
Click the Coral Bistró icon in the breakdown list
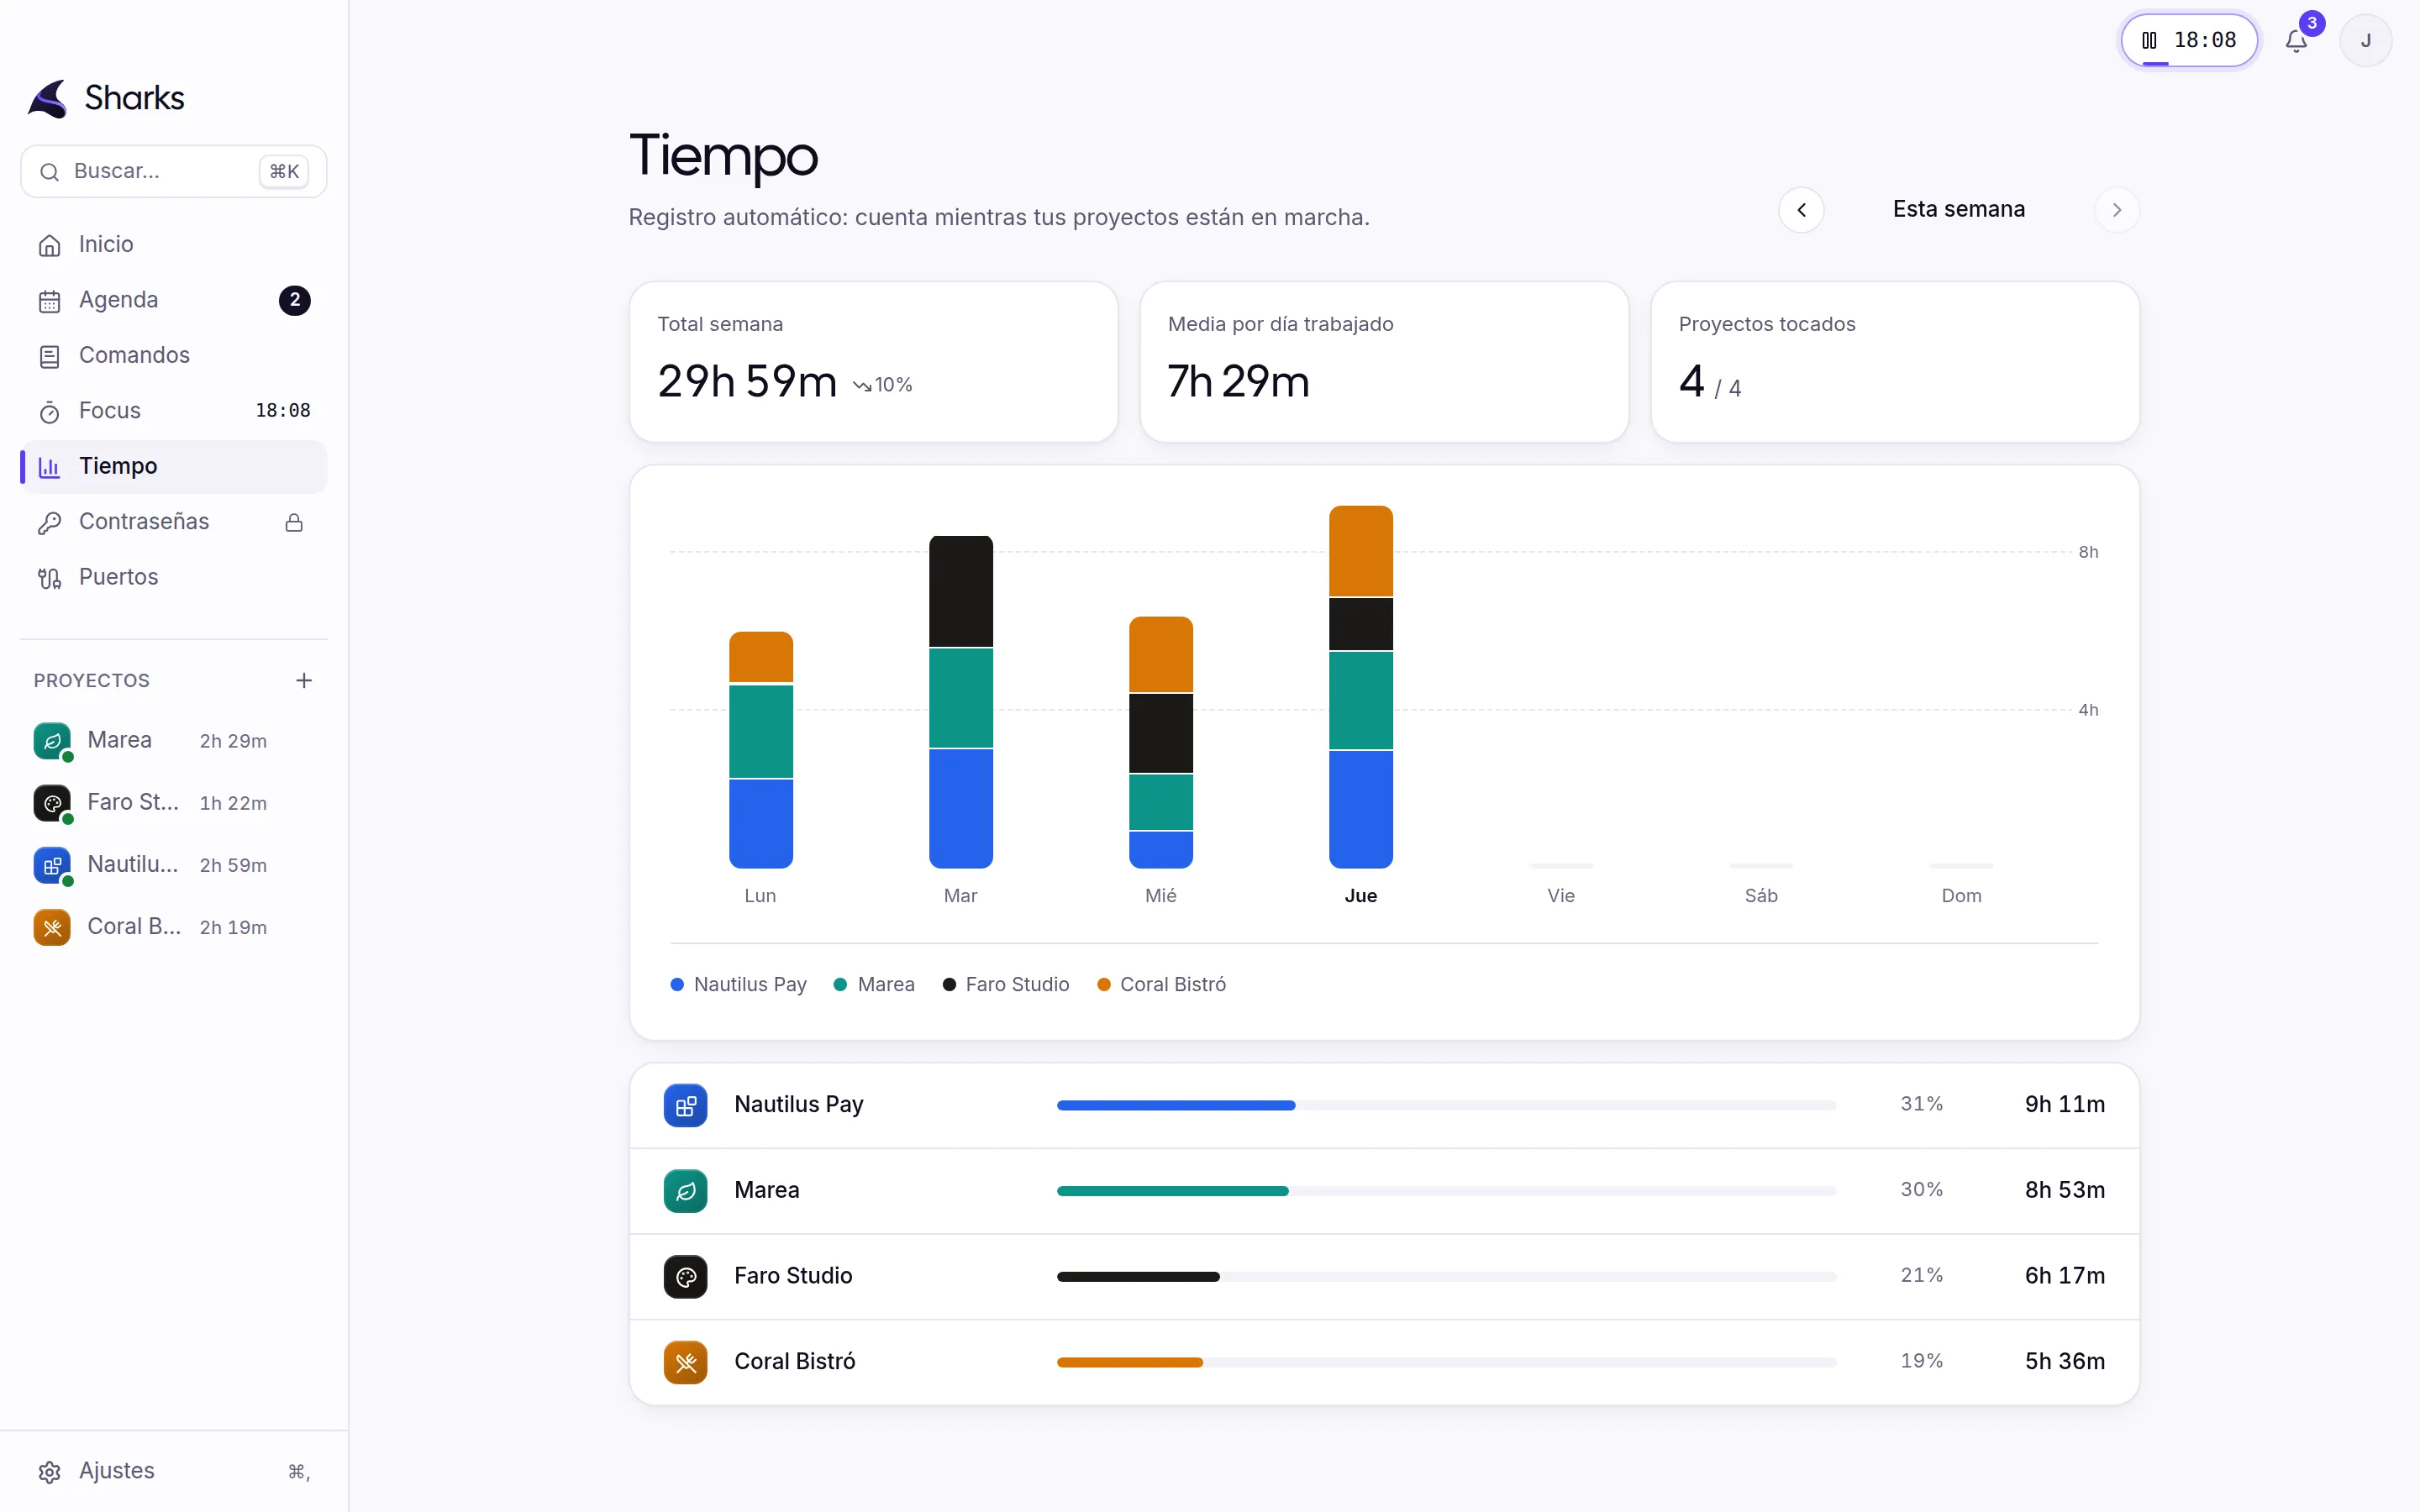(685, 1362)
